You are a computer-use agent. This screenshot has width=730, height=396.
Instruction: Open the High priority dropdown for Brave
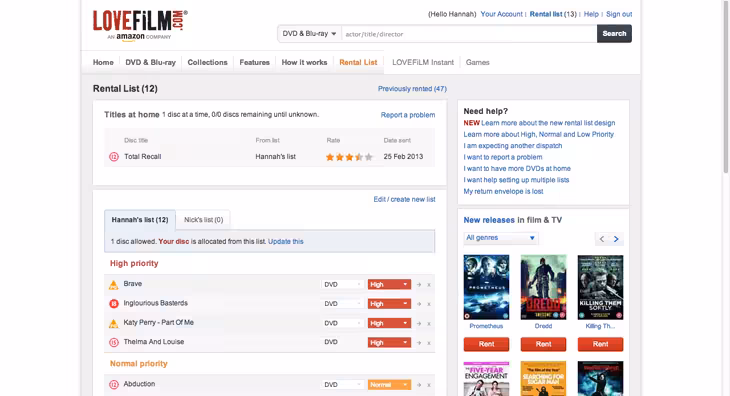389,284
